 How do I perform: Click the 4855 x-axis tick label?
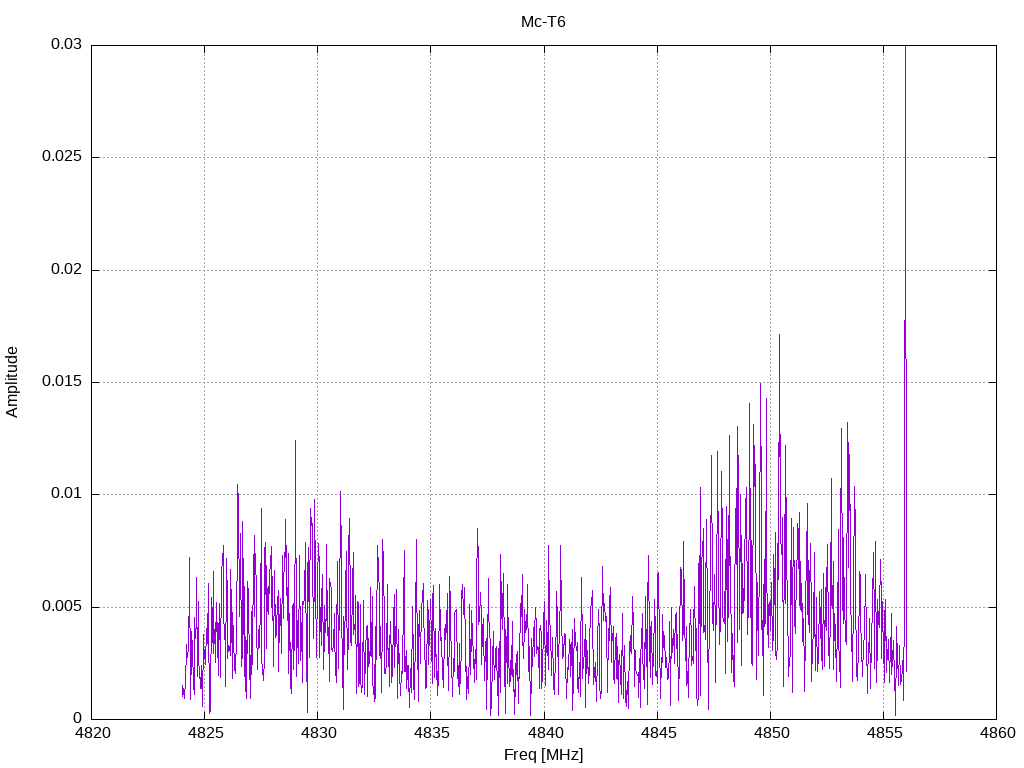884,733
